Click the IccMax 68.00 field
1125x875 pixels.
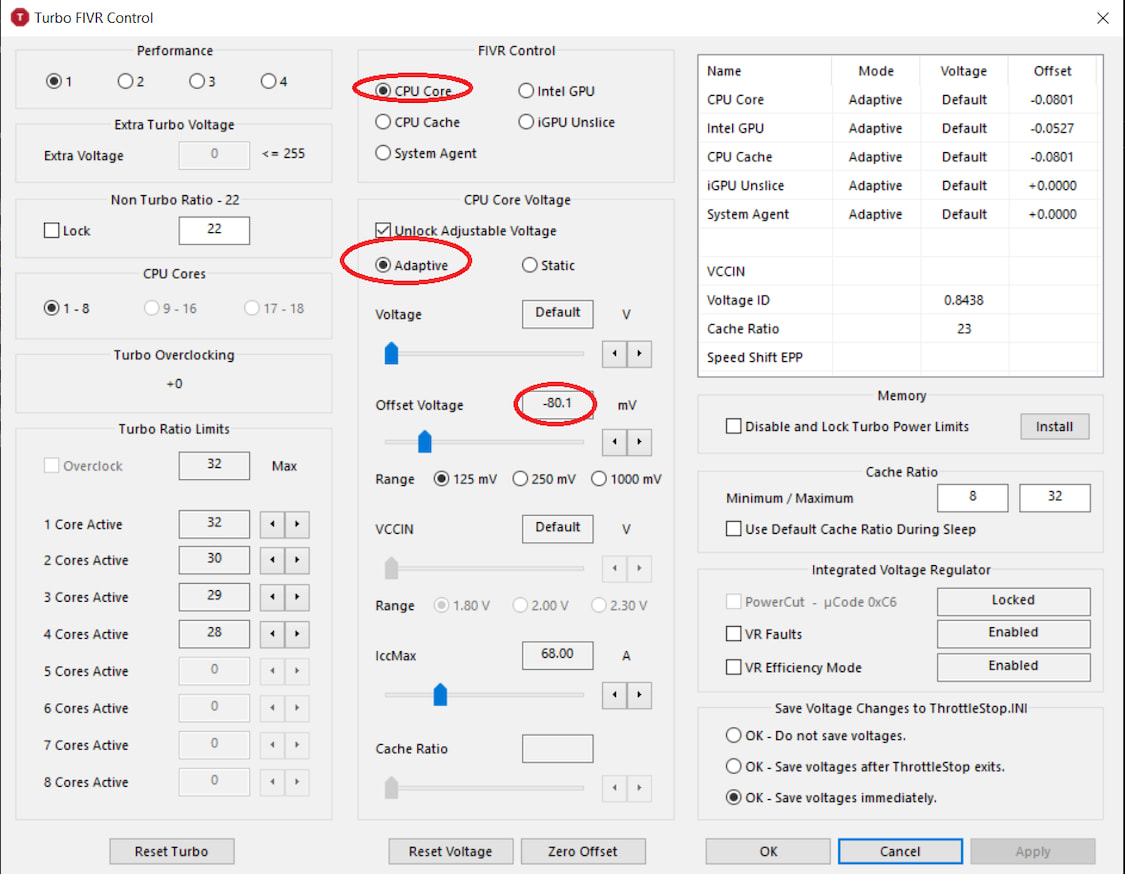coord(557,655)
